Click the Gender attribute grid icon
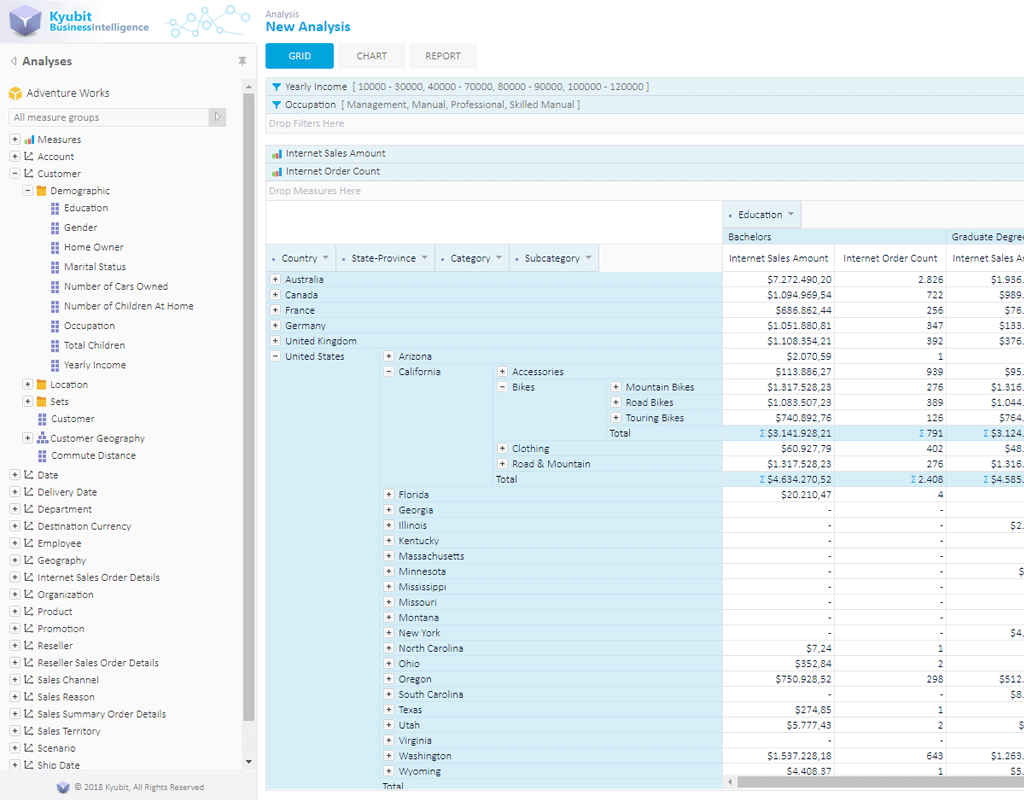 click(x=55, y=228)
